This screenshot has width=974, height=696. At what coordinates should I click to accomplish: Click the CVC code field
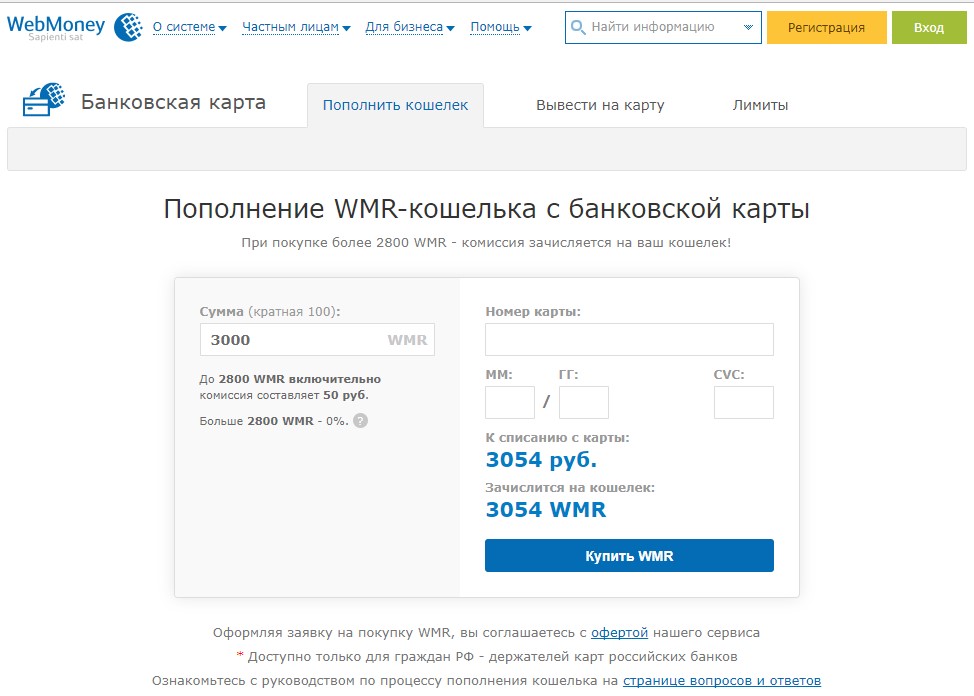pyautogui.click(x=743, y=403)
